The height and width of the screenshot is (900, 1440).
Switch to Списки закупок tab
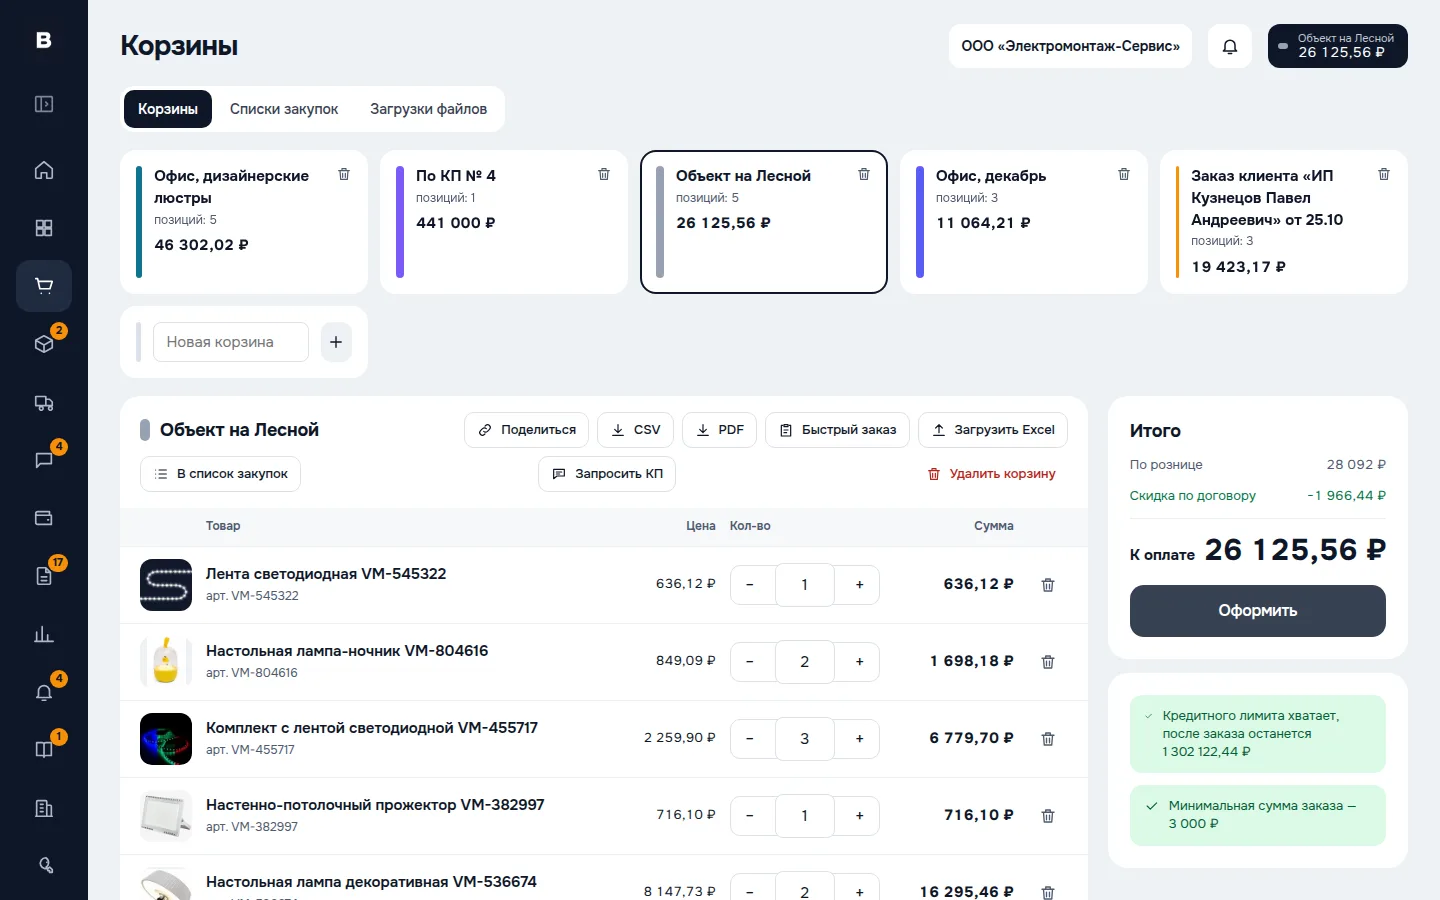click(x=284, y=109)
